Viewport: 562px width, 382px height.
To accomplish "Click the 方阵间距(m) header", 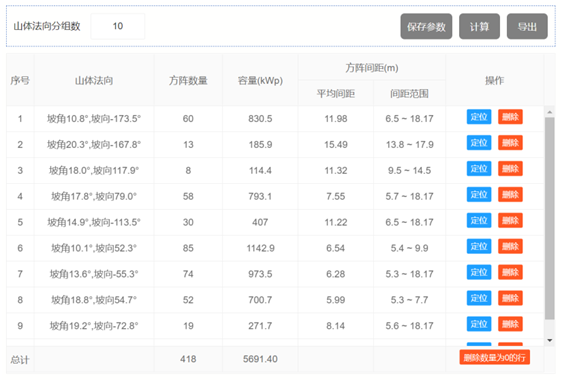I will pos(372,68).
